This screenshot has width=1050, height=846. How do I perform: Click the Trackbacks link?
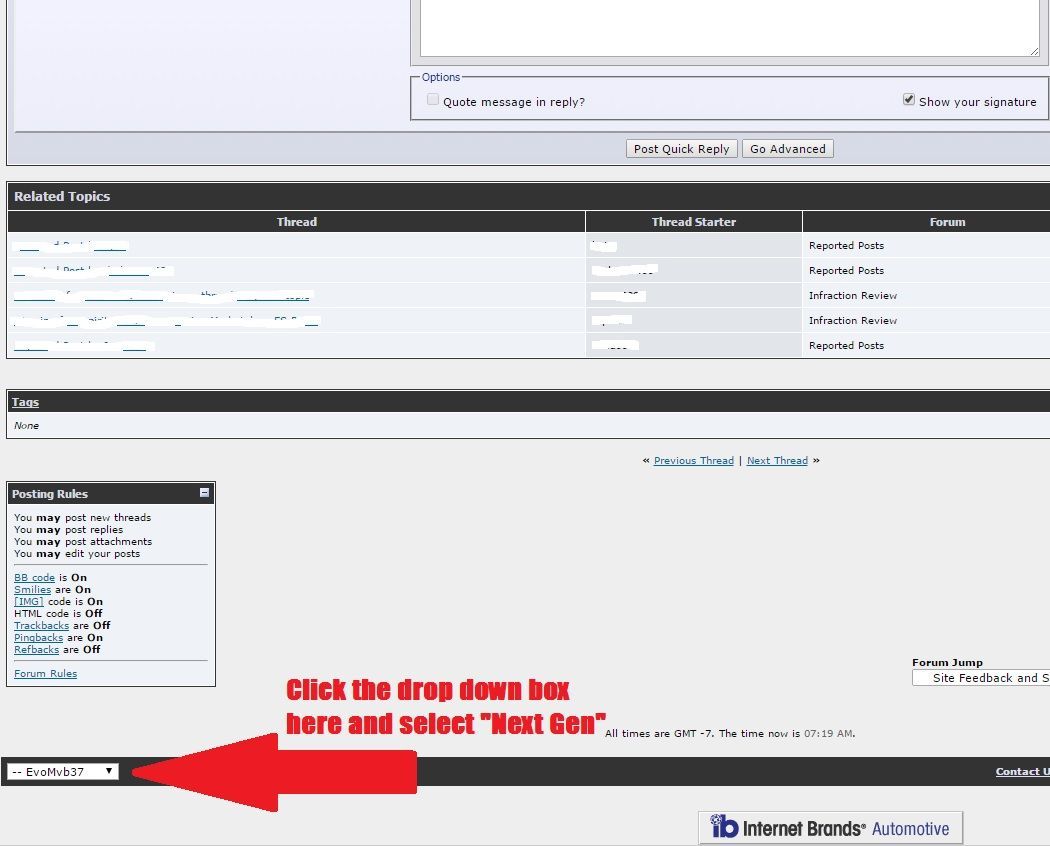(x=41, y=626)
